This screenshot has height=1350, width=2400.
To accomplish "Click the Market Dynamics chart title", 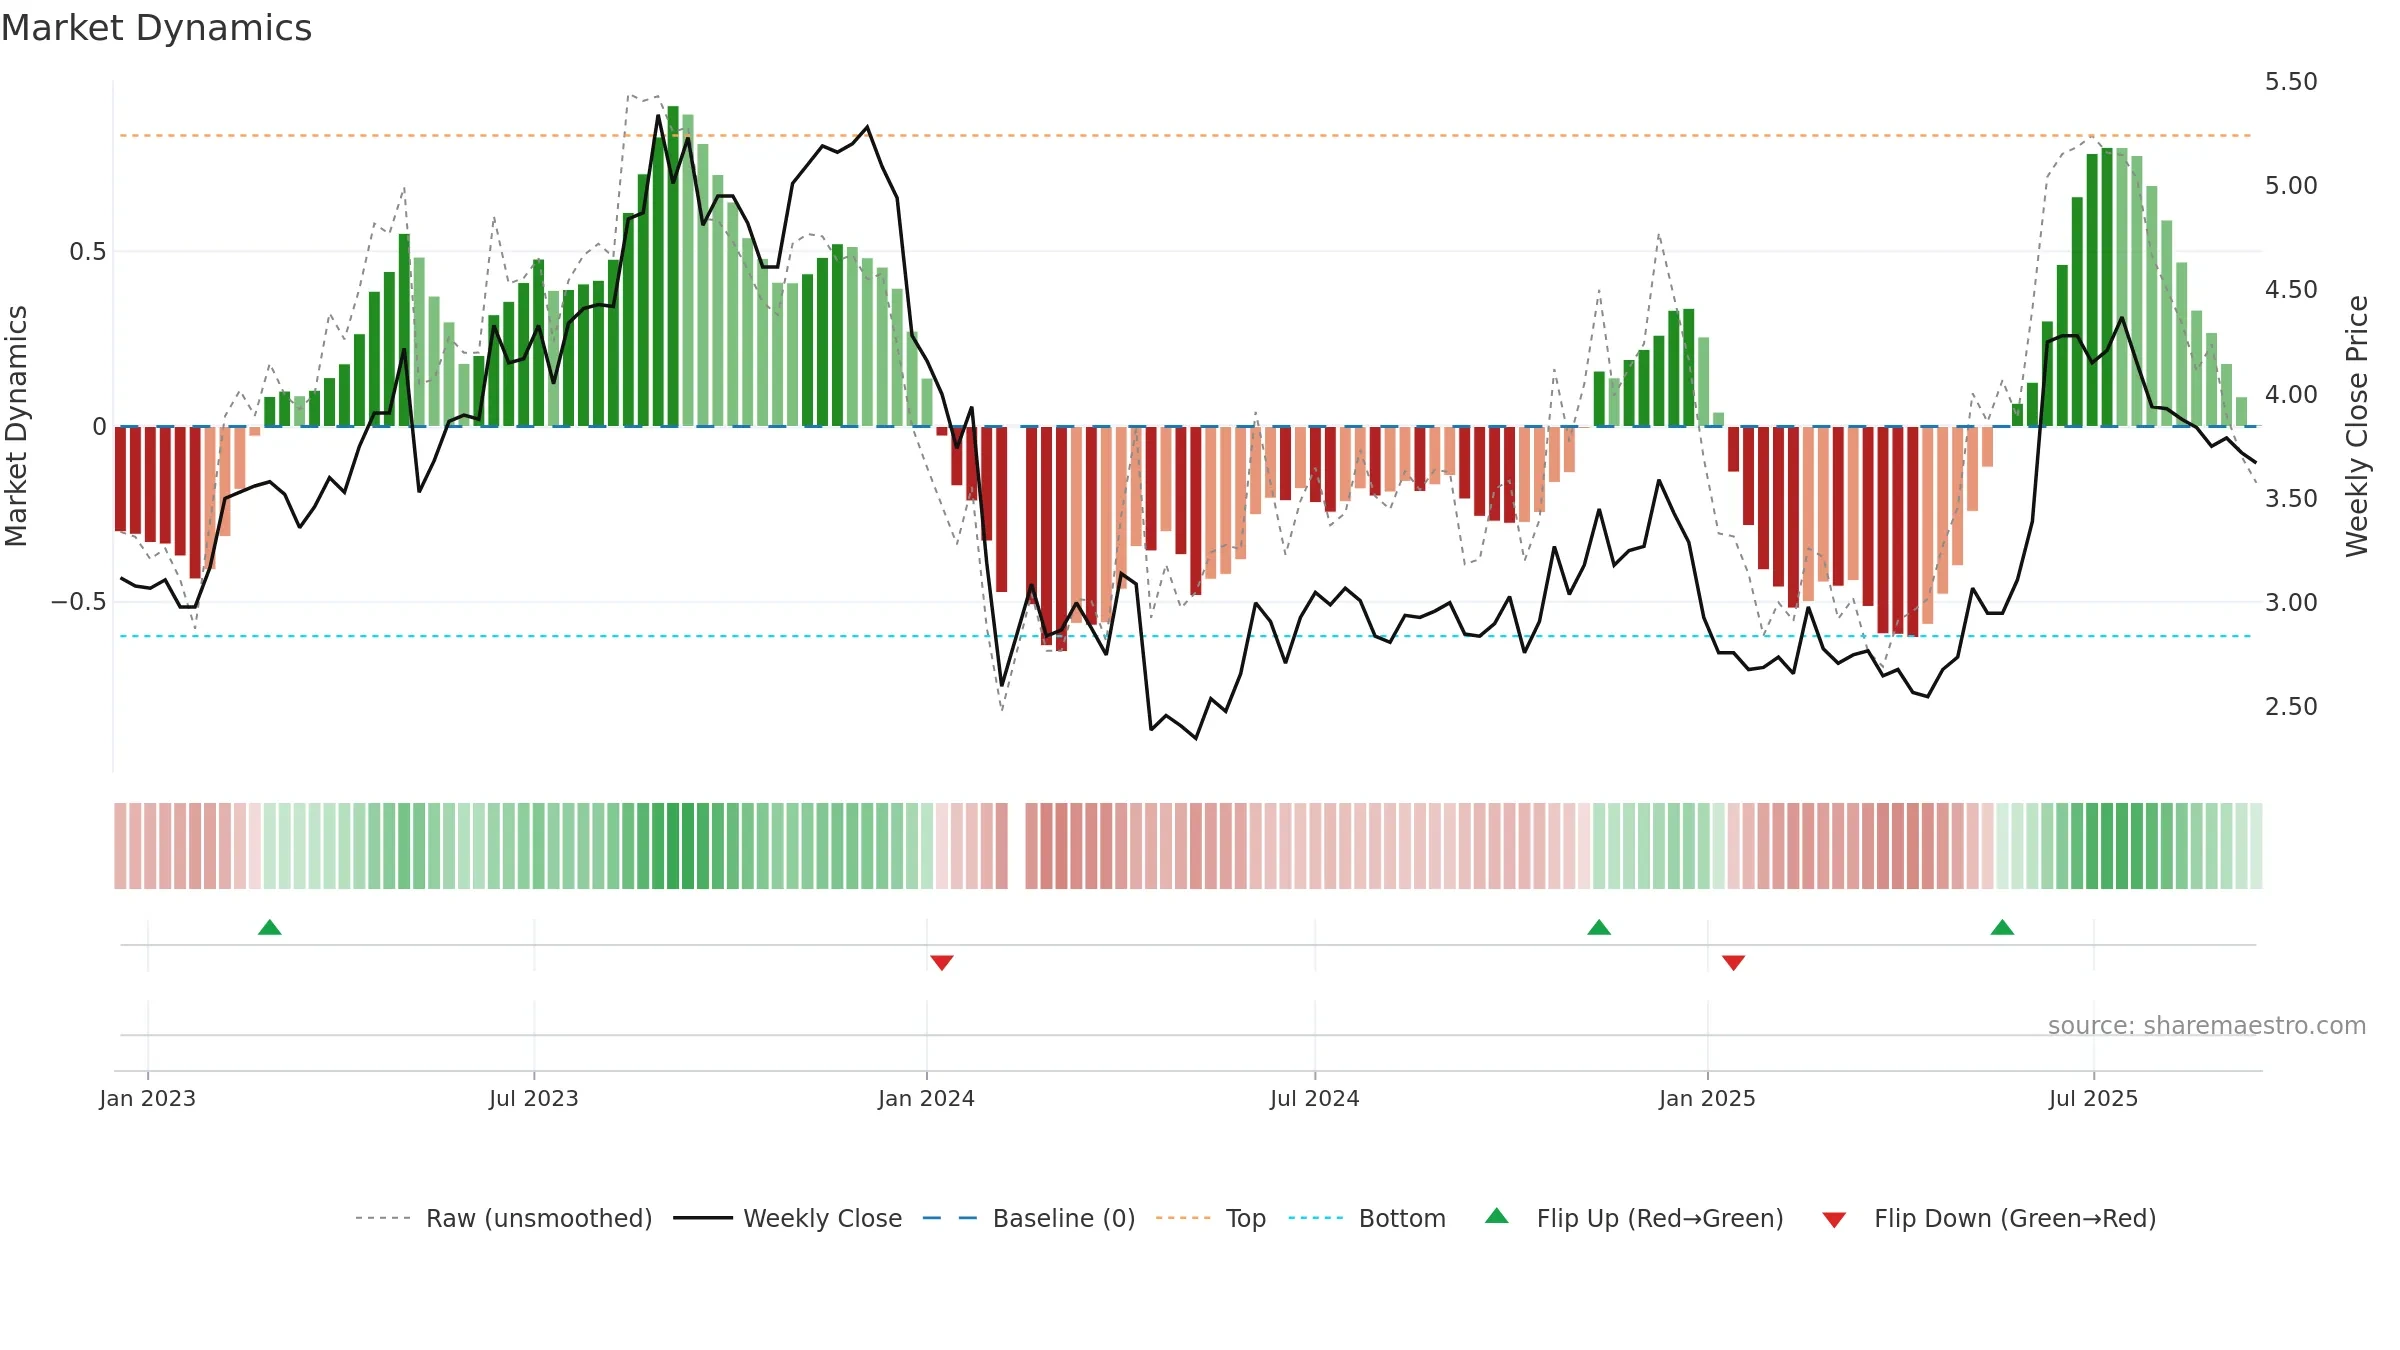I will tap(157, 28).
